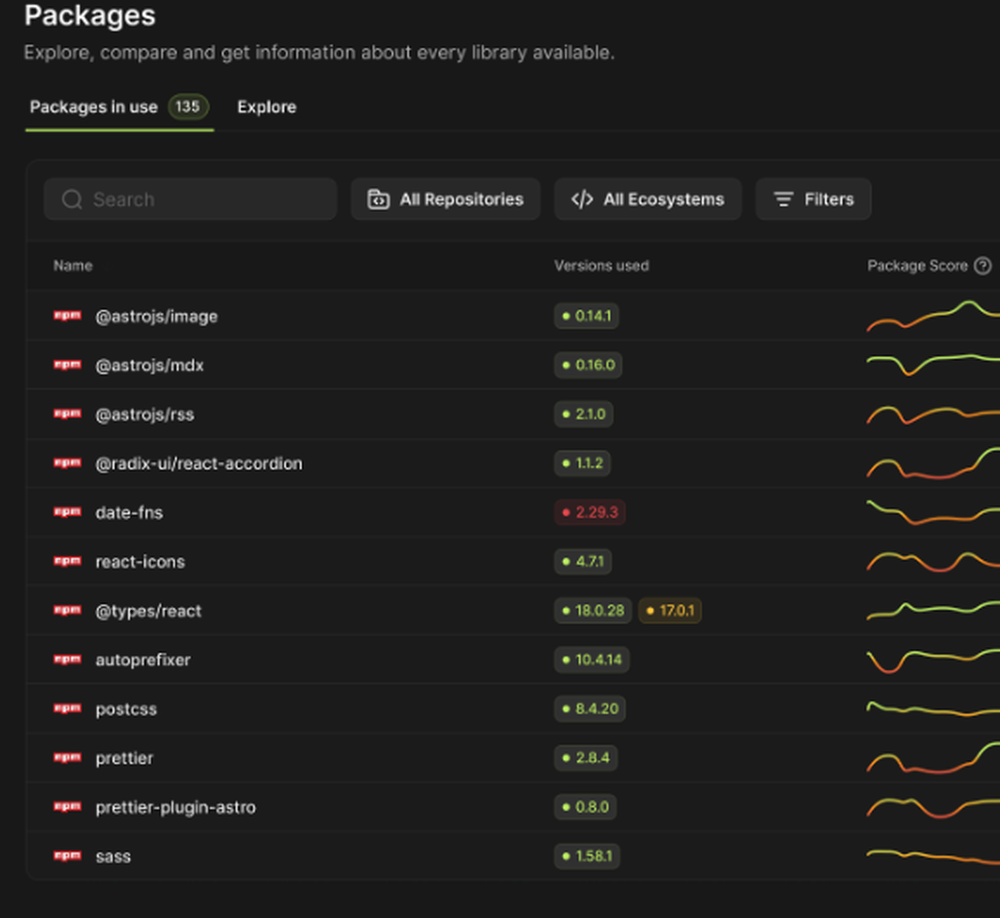The height and width of the screenshot is (918, 1000).
Task: Click the red version badge 2.29.3
Action: [590, 512]
